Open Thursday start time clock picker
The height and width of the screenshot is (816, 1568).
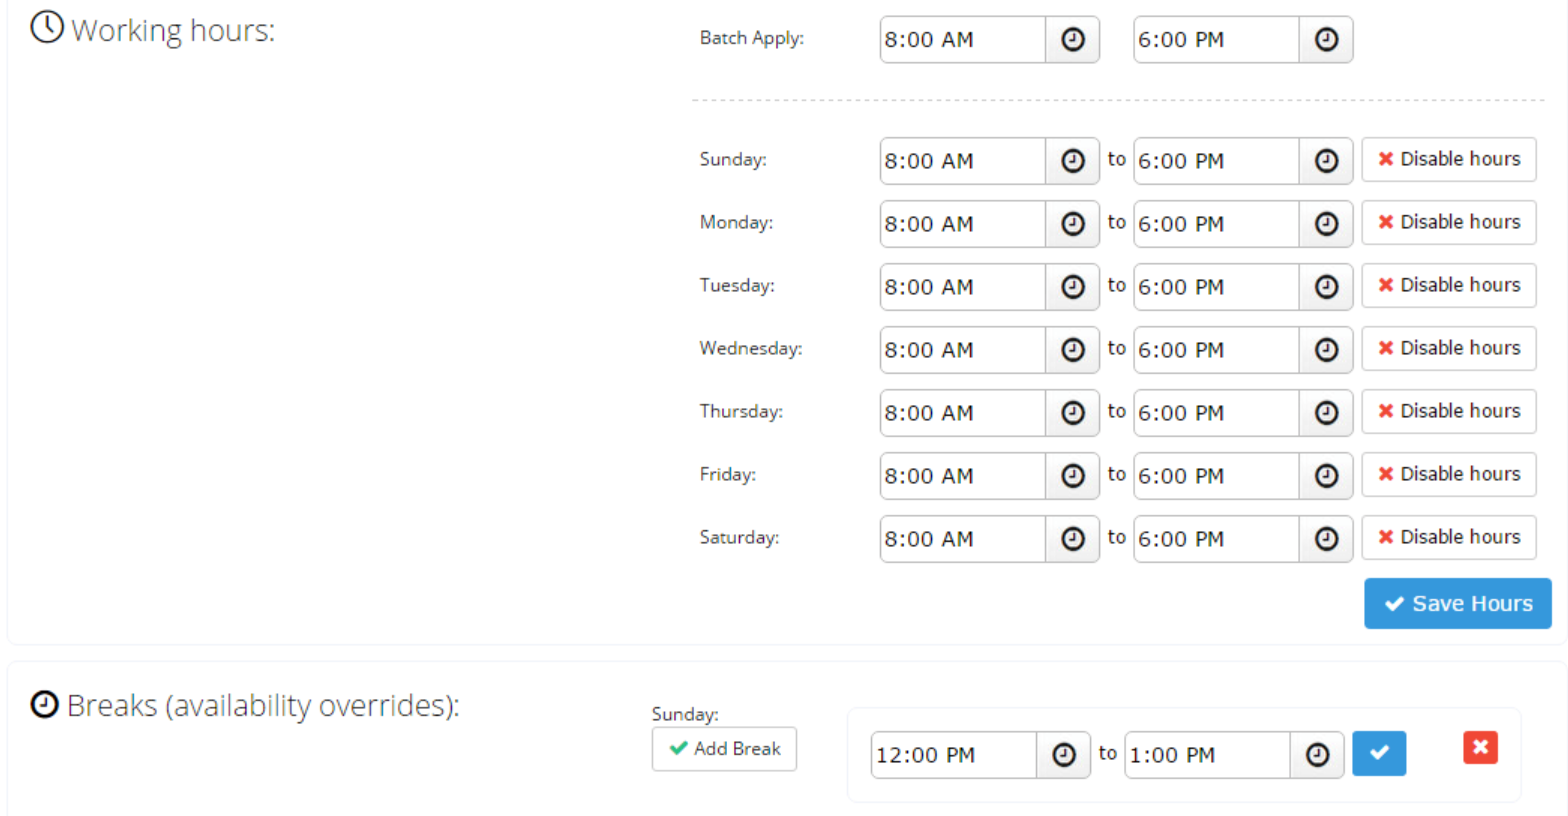1072,413
